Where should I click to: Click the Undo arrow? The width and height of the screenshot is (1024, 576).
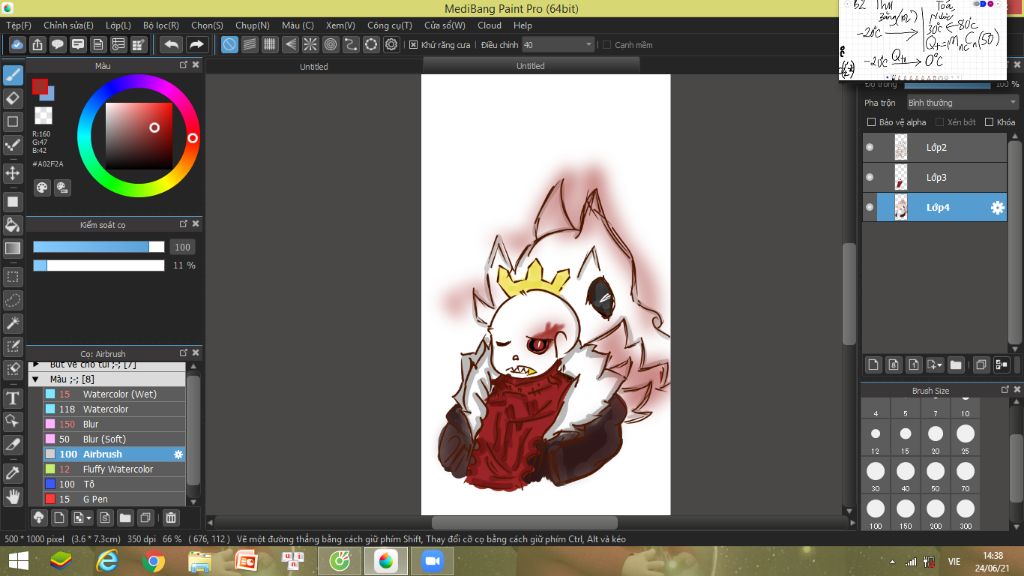171,44
